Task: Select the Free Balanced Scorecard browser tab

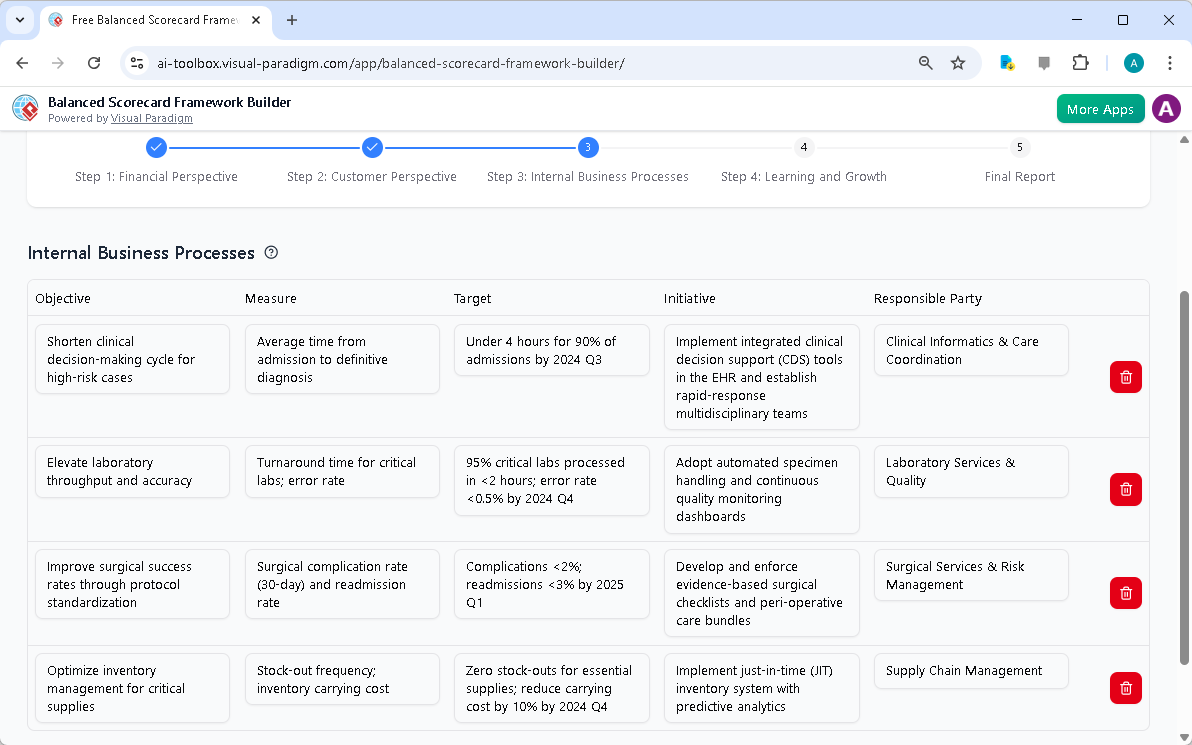Action: pyautogui.click(x=150, y=20)
